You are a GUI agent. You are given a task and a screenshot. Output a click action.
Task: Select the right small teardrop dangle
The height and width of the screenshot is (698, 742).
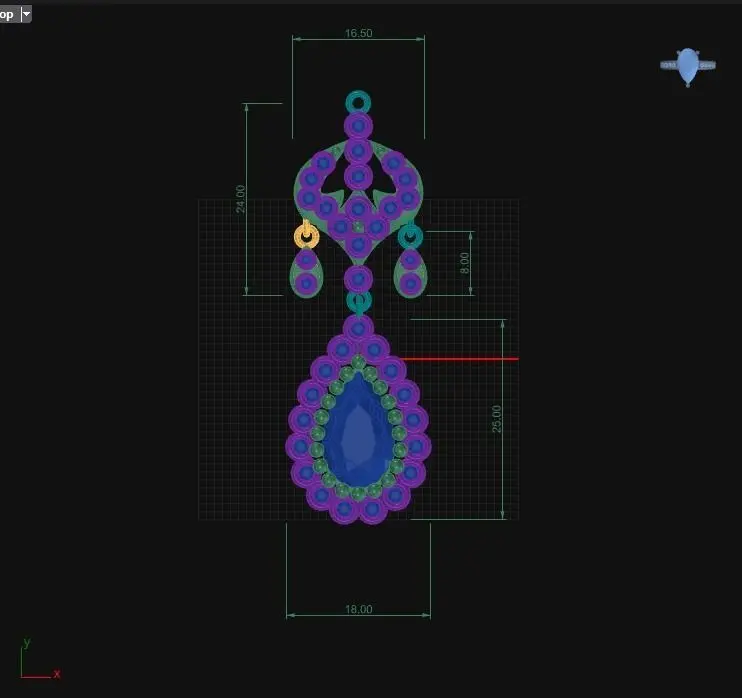(410, 273)
